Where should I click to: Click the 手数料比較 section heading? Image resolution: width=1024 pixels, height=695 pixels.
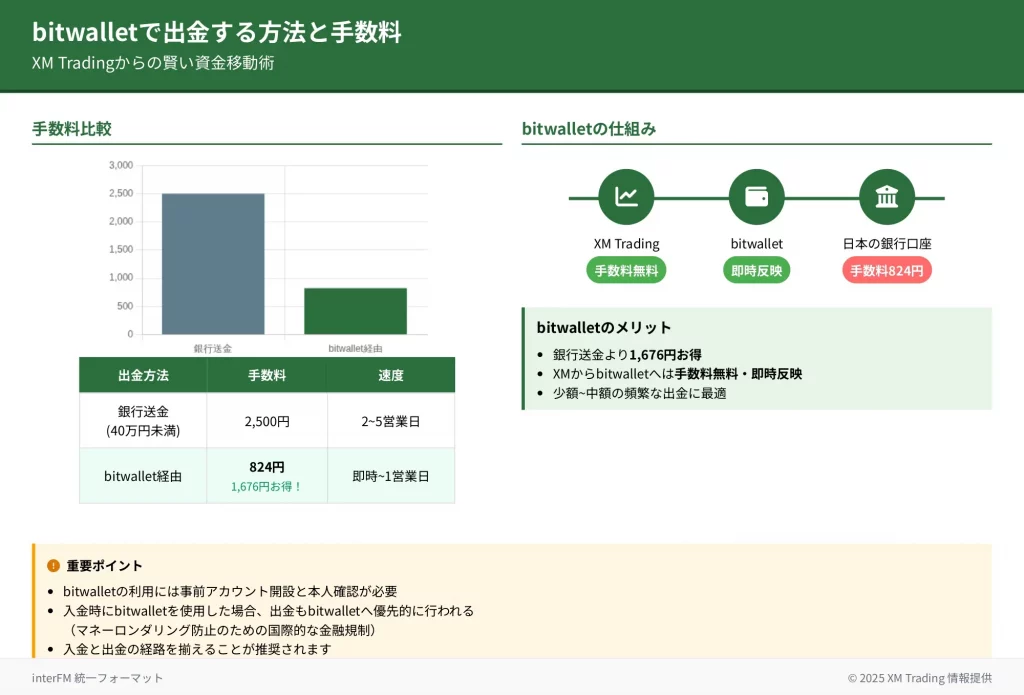click(x=72, y=129)
